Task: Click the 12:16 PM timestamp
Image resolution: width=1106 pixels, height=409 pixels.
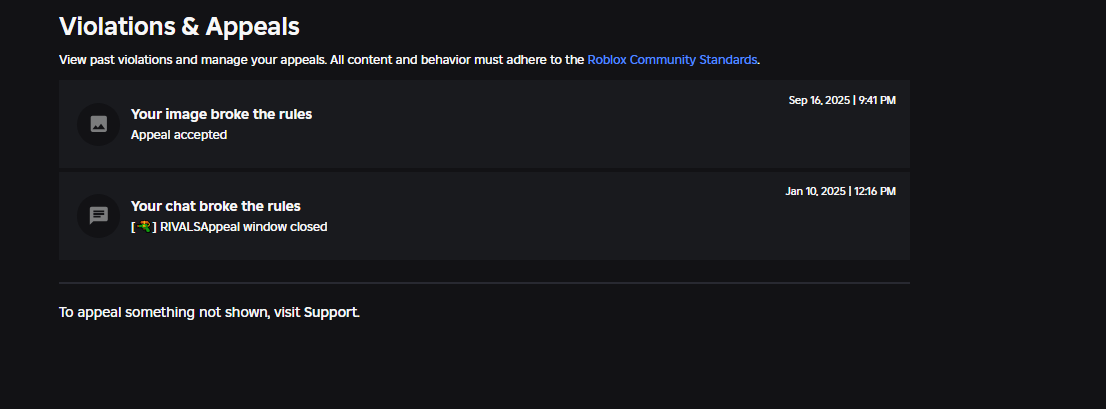Action: 875,191
